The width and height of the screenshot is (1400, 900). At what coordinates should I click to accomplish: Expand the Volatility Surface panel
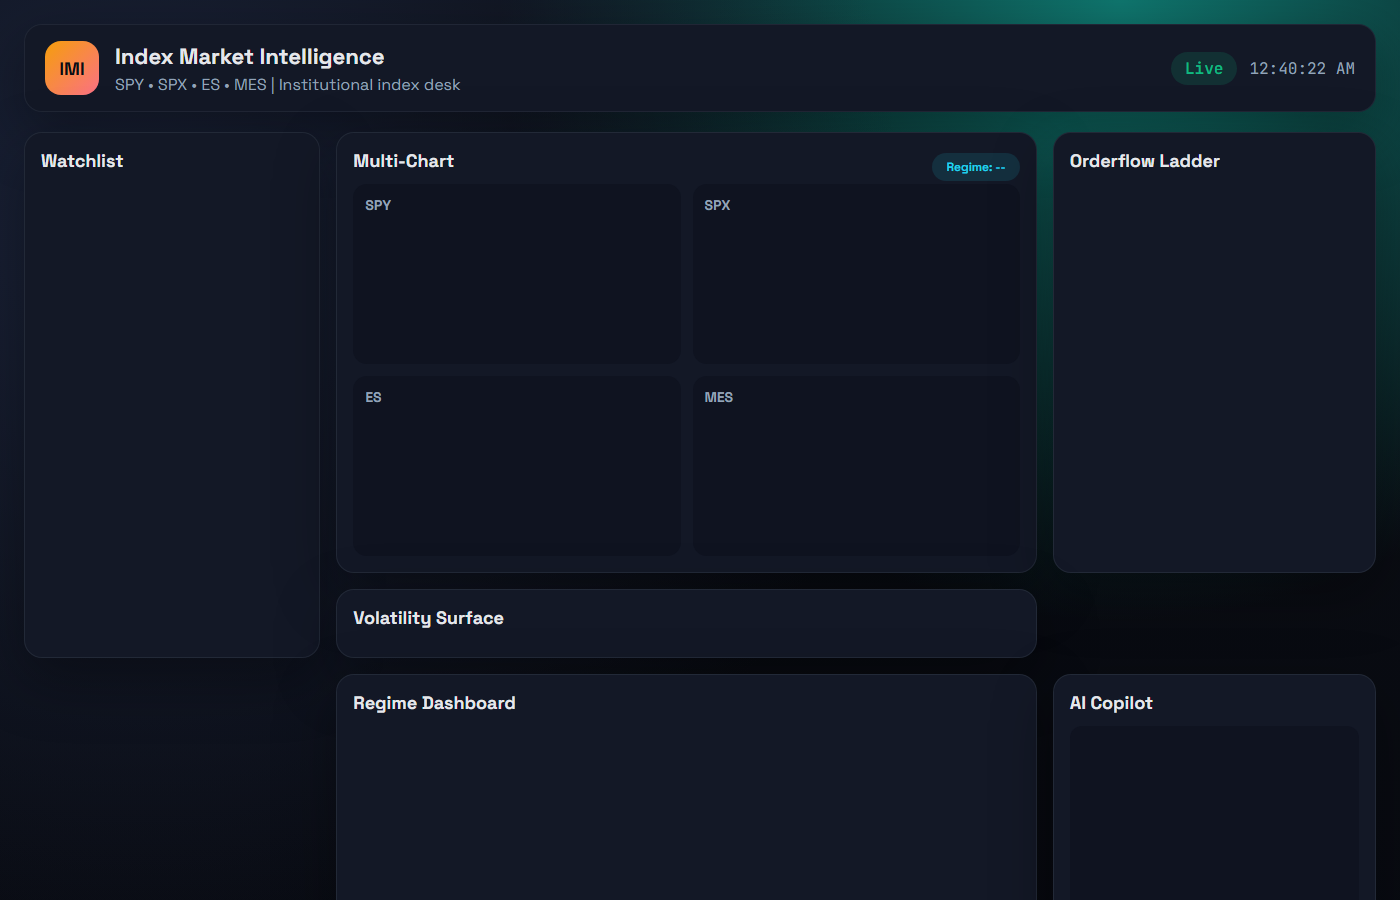coord(429,618)
